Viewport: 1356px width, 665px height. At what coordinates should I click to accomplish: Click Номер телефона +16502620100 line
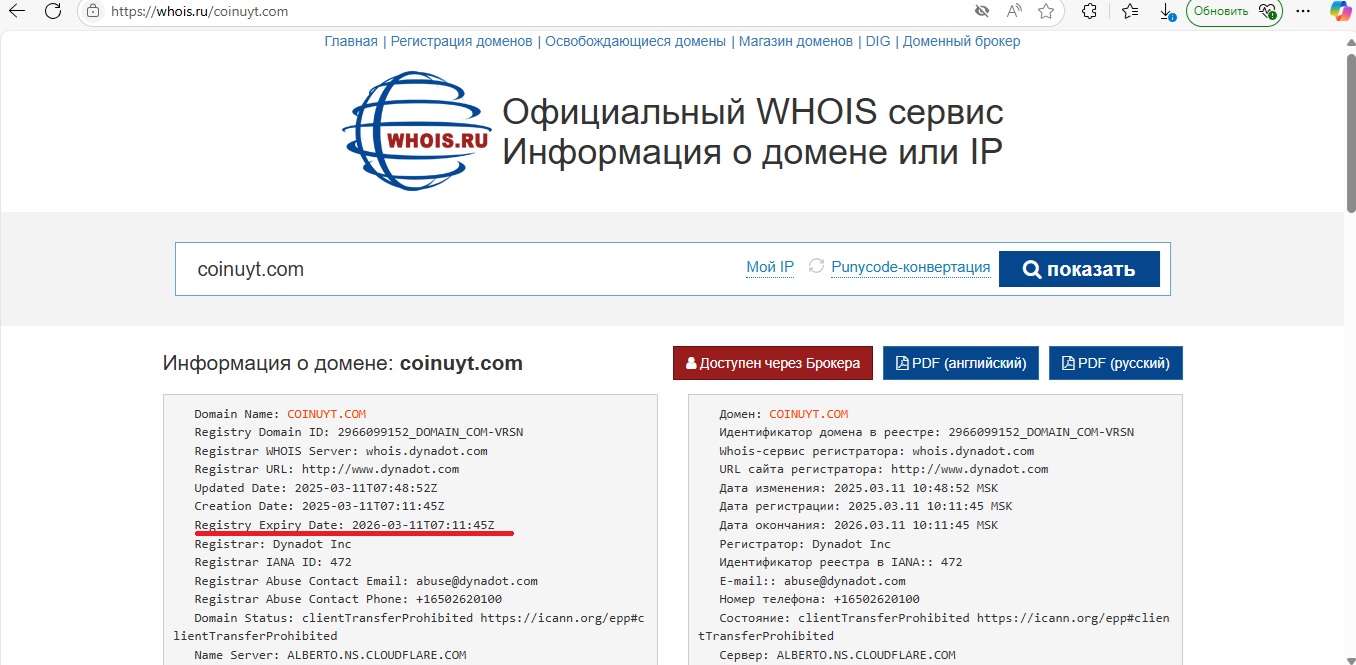tap(819, 599)
